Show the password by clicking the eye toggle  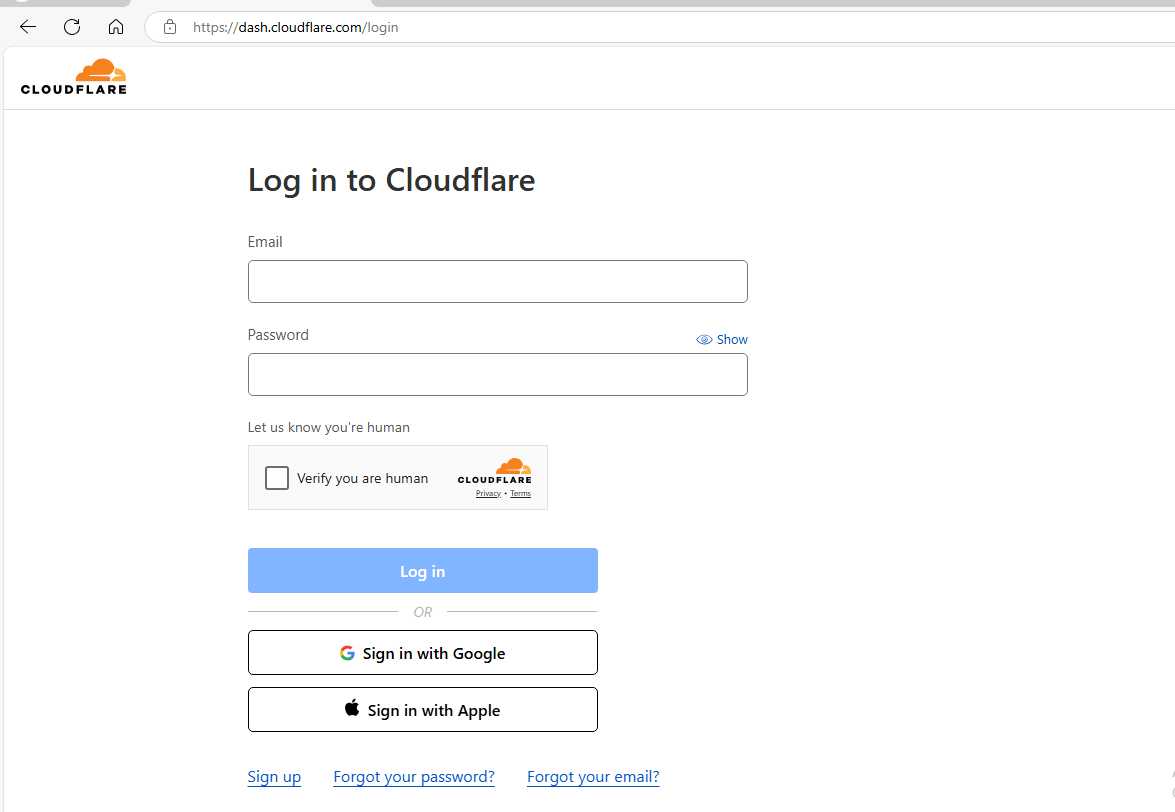pos(704,339)
